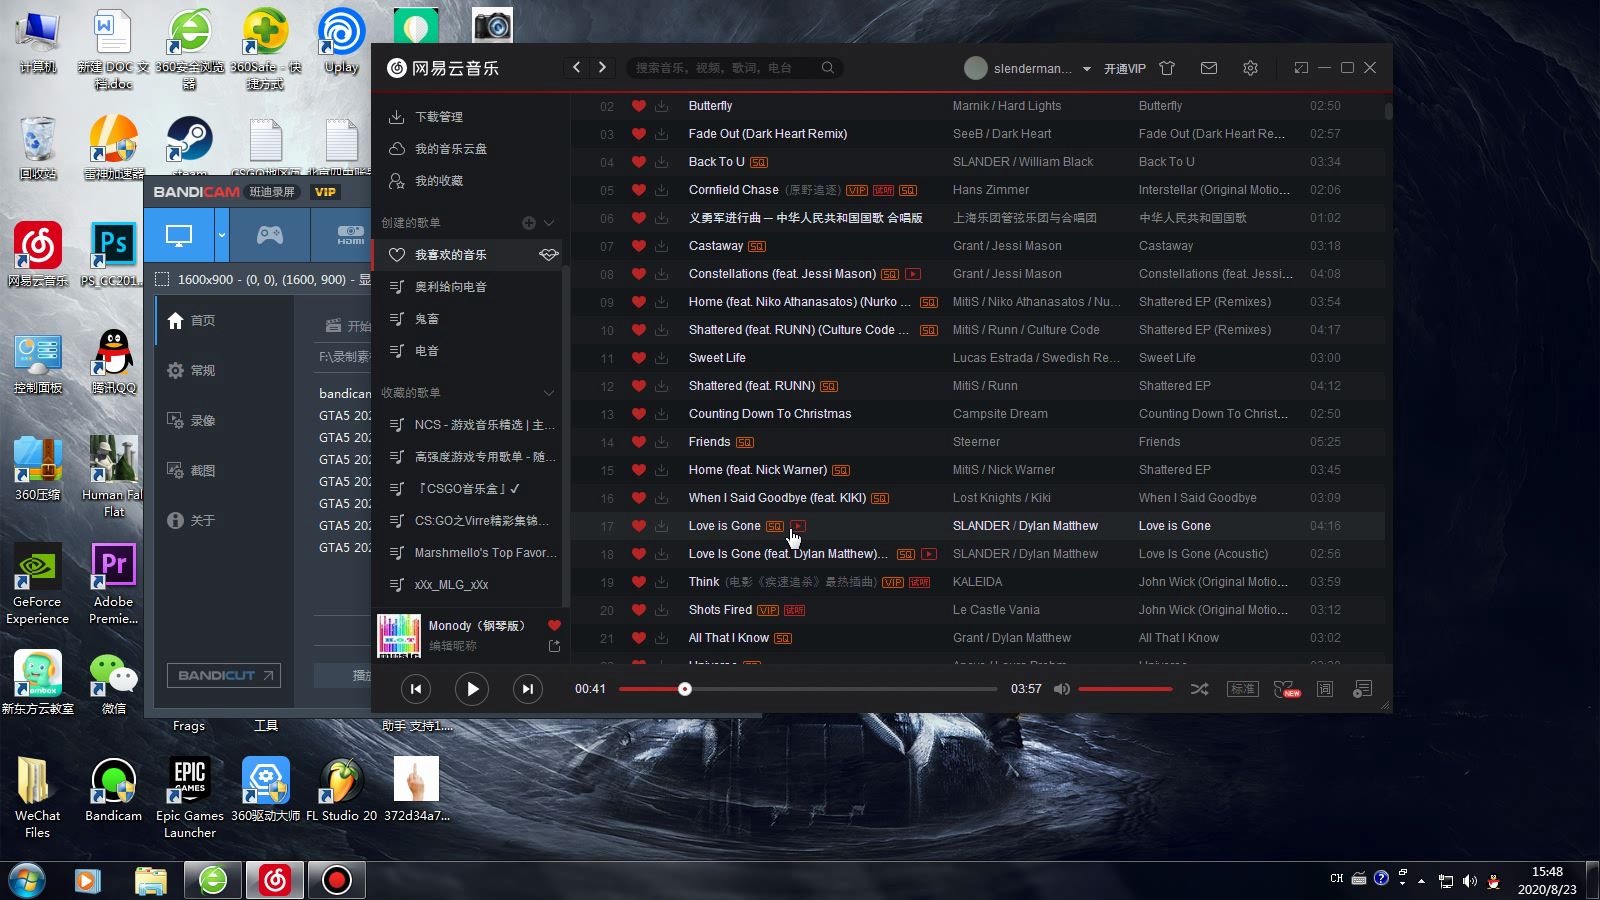This screenshot has height=900, width=1600.
Task: Go back with the left arrow
Action: pyautogui.click(x=576, y=67)
